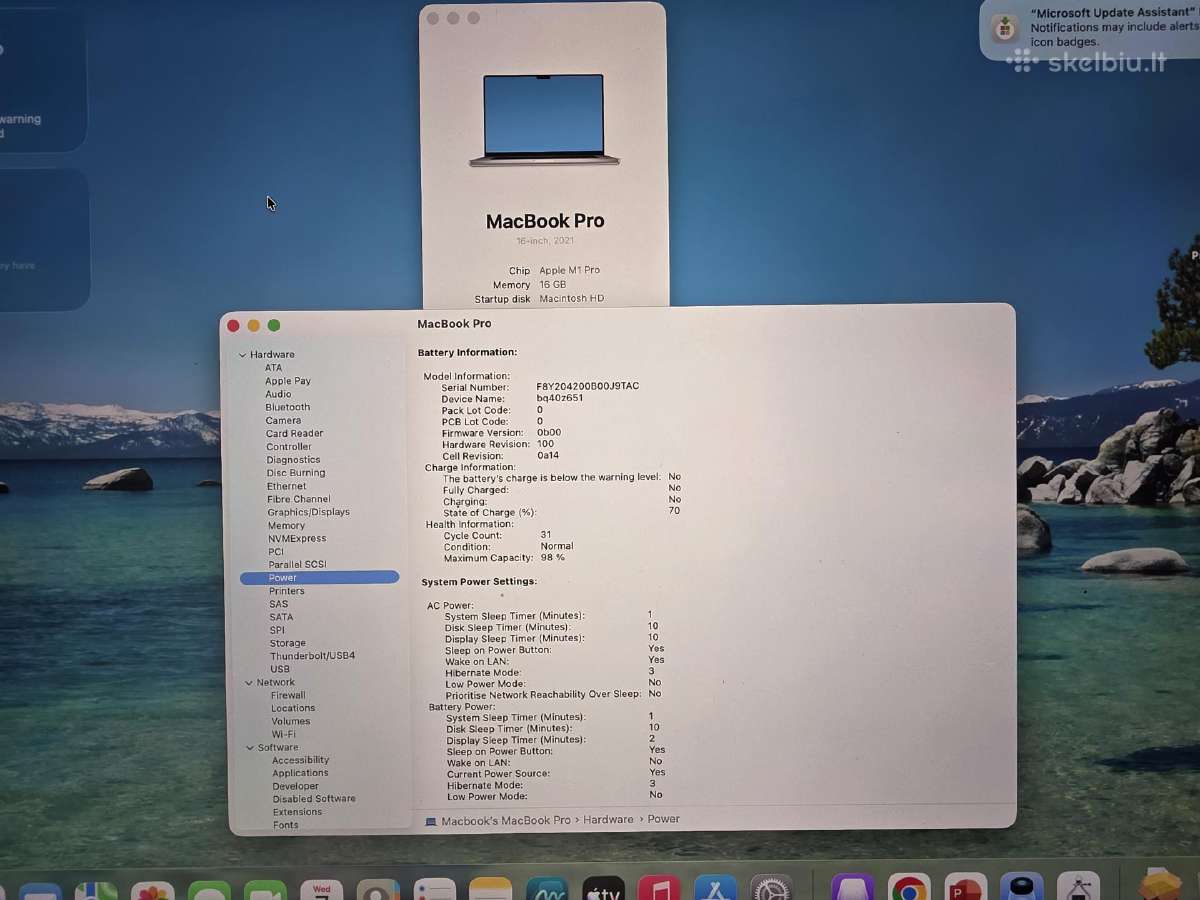Select NVMExpress in the sidebar

tap(297, 539)
